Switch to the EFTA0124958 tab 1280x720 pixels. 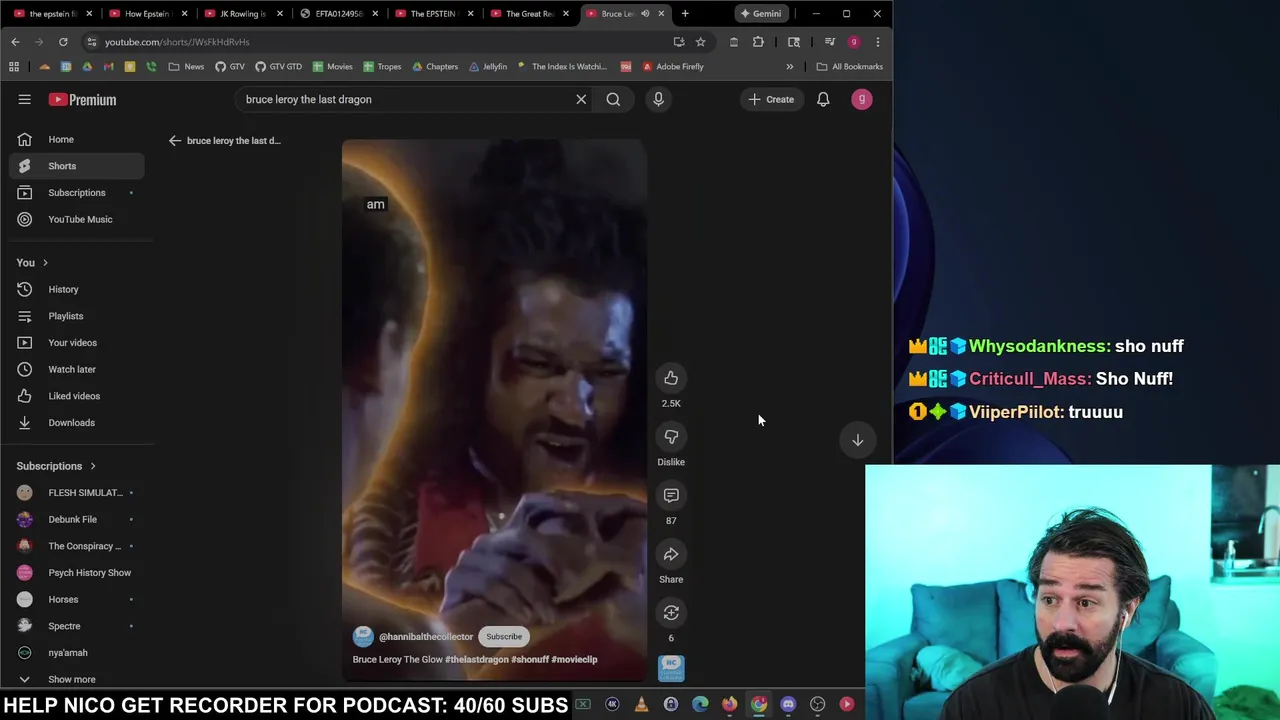[338, 13]
